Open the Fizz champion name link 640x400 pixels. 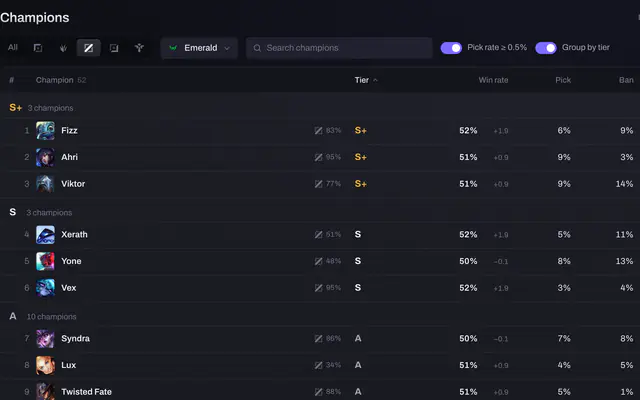(69, 131)
